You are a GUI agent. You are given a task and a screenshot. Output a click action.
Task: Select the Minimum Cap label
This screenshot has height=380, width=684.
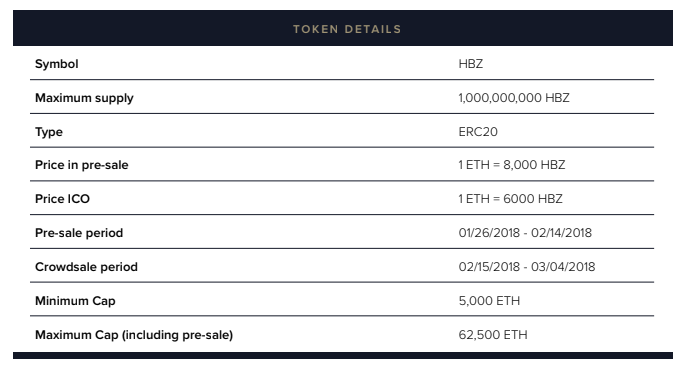75,301
